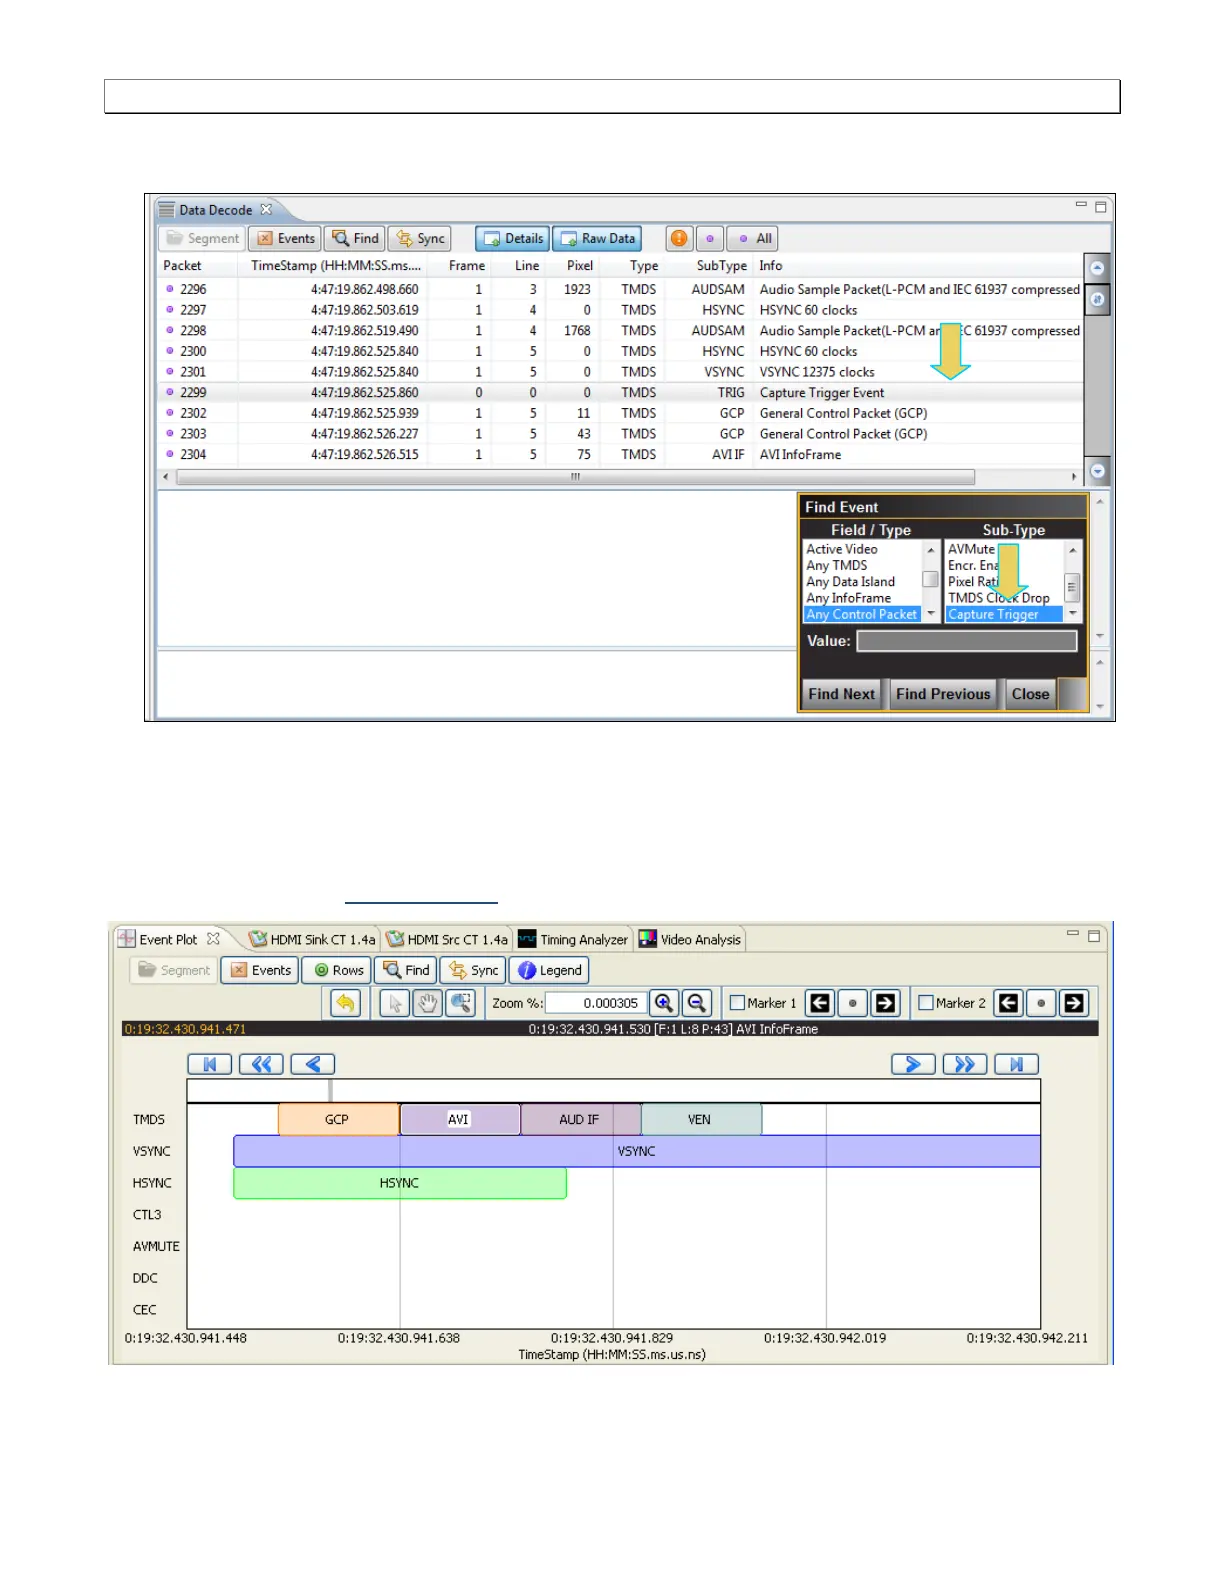
Task: Select packet 2304 AVI InfoFrame row
Action: point(621,455)
